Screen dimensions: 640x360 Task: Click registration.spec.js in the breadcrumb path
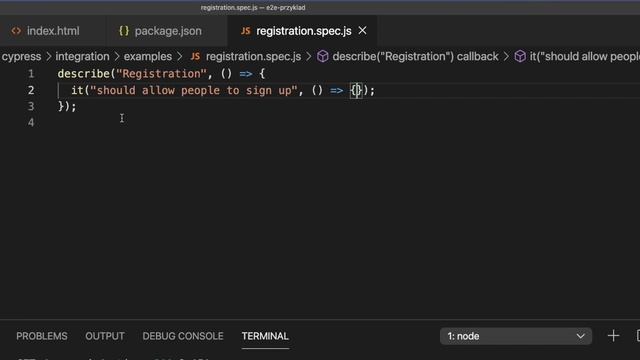click(x=253, y=56)
